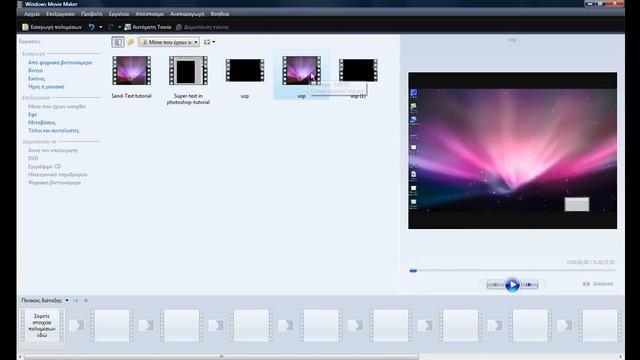Click the Βίντεο import link
This screenshot has width=640, height=360.
click(36, 71)
